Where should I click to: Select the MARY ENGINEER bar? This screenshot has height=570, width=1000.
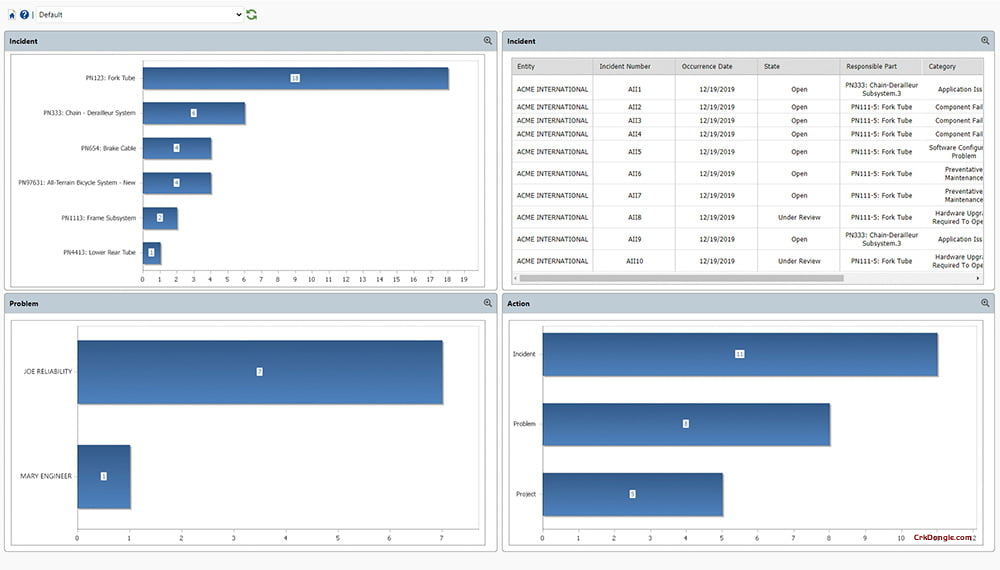tap(103, 476)
